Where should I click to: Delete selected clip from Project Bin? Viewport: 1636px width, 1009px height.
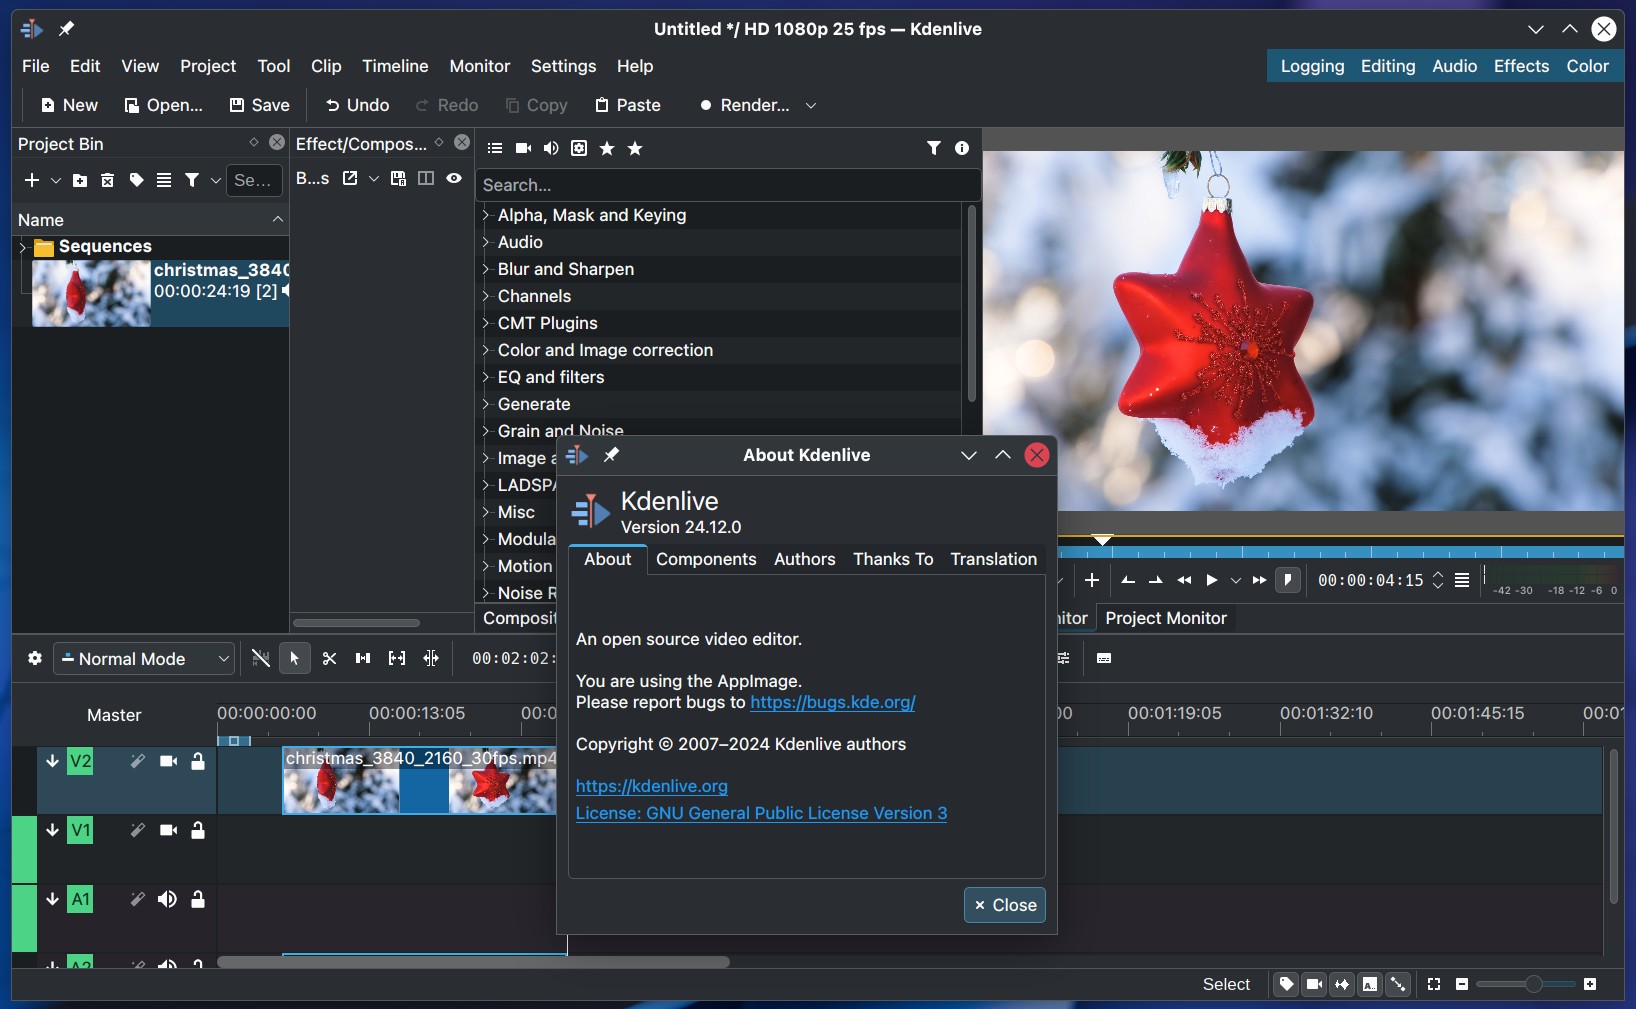pyautogui.click(x=108, y=180)
